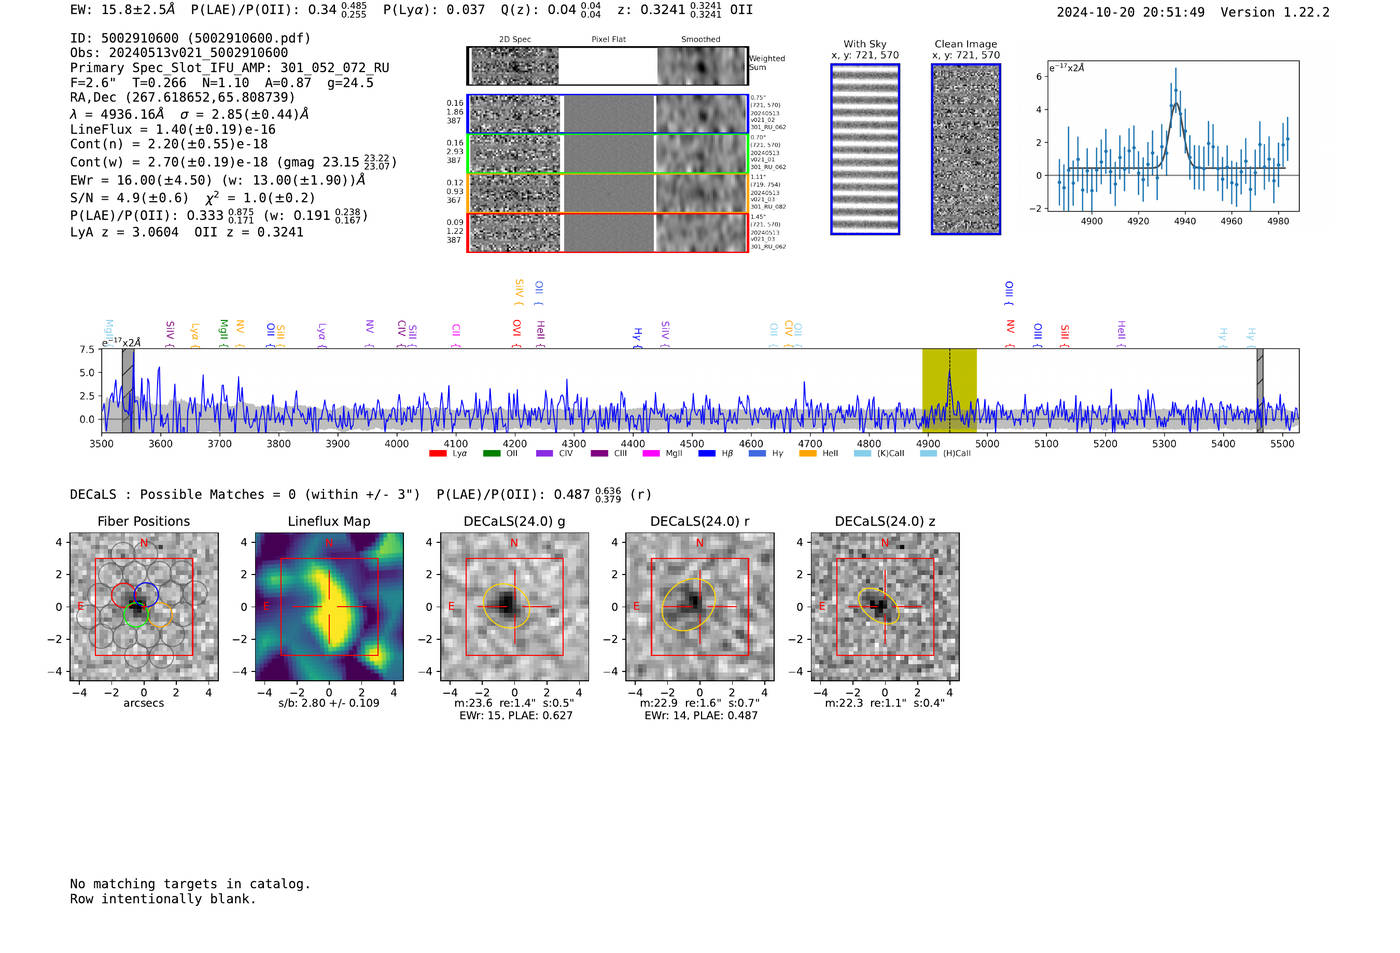Screen dimensions: 1400x953
Task: Click the timestamp '2024-10-20 20:51:49'
Action: (1131, 13)
